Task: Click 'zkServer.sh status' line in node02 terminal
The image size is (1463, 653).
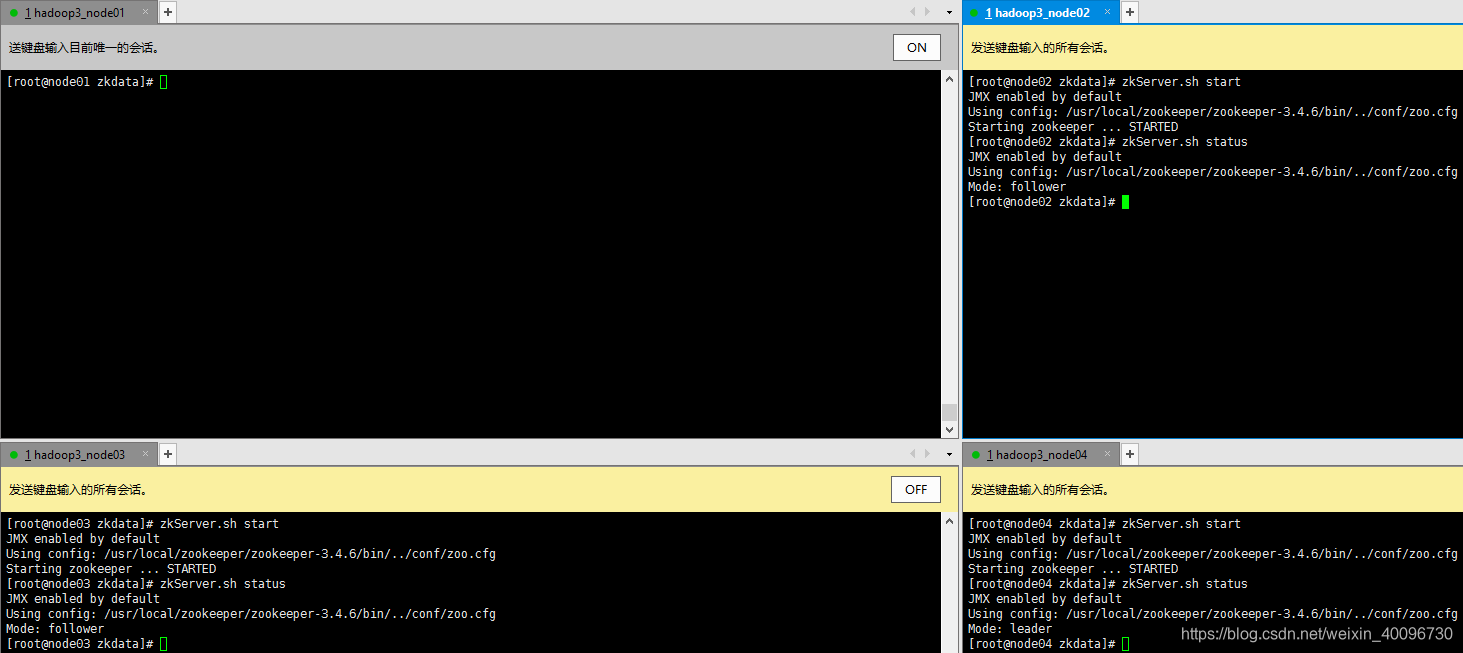Action: click(1108, 142)
